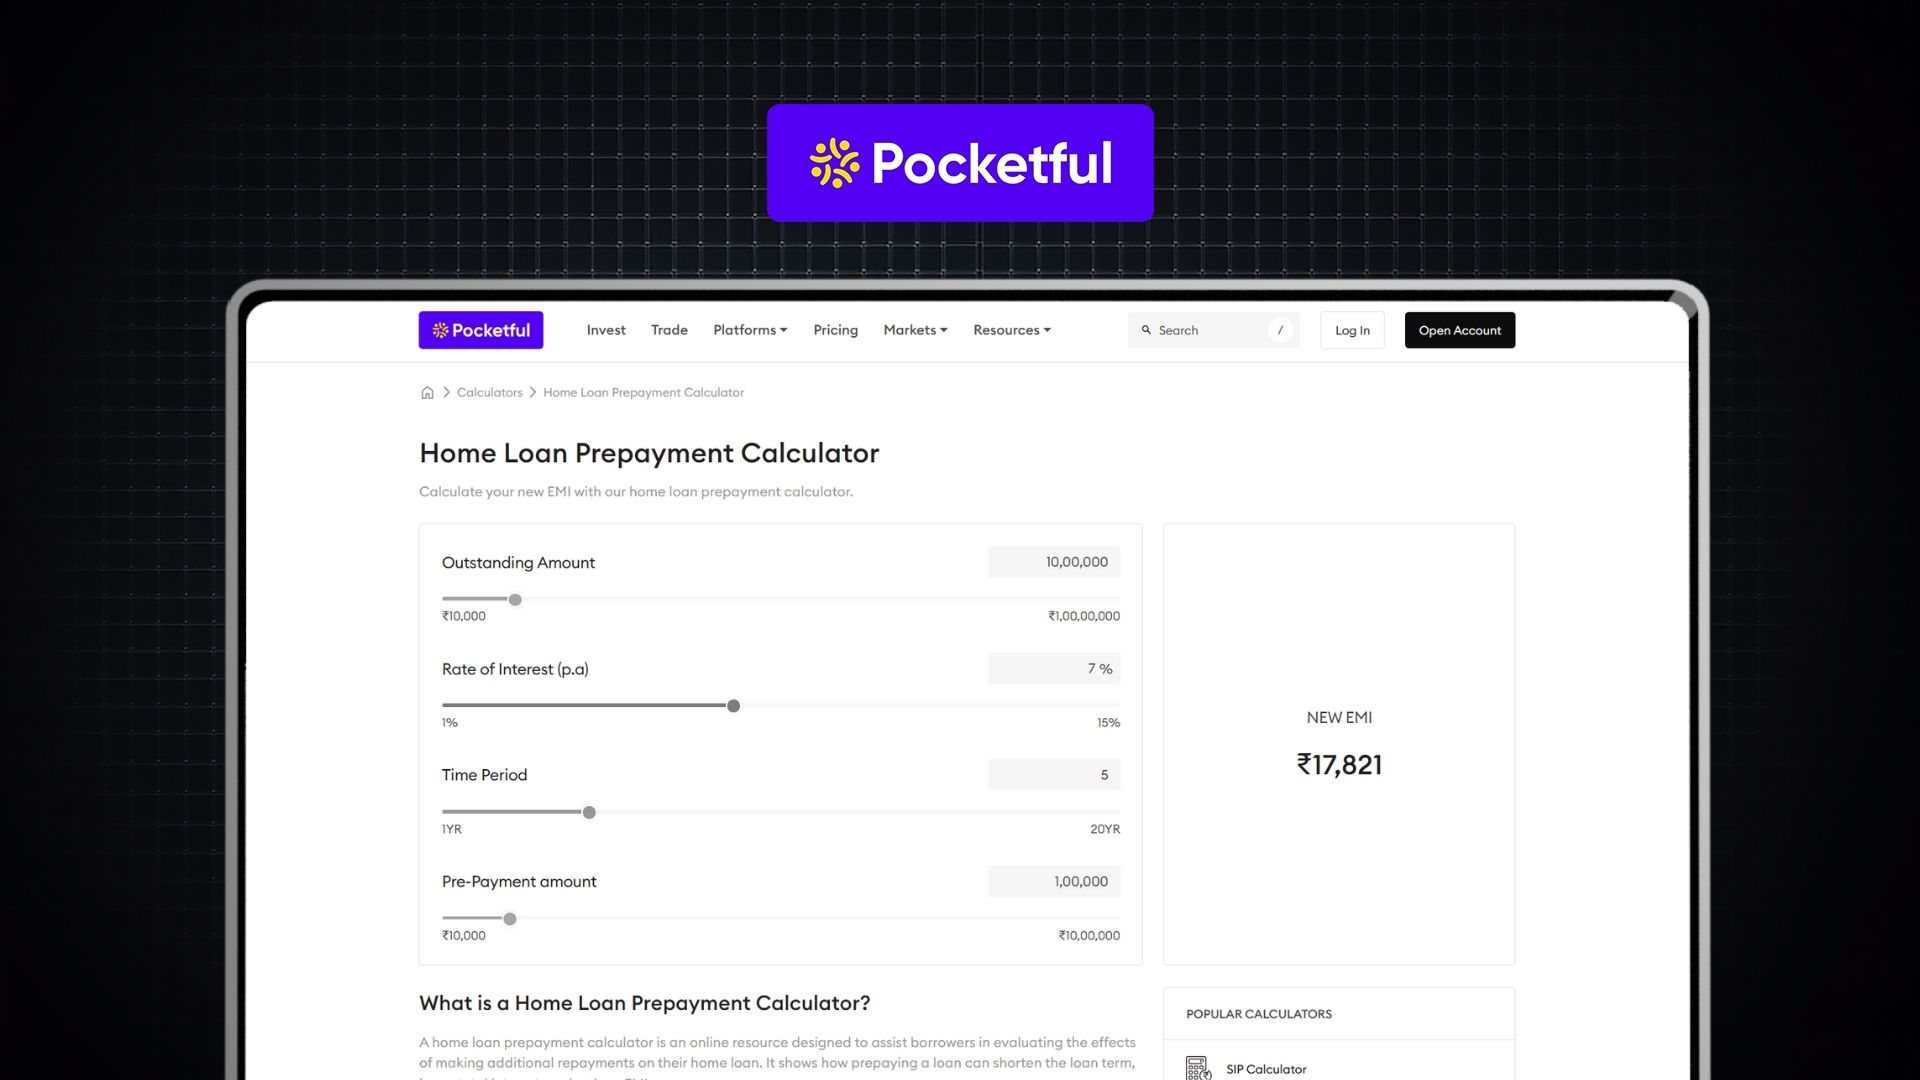Click the SIP Calculator icon
The height and width of the screenshot is (1080, 1920).
point(1197,1067)
